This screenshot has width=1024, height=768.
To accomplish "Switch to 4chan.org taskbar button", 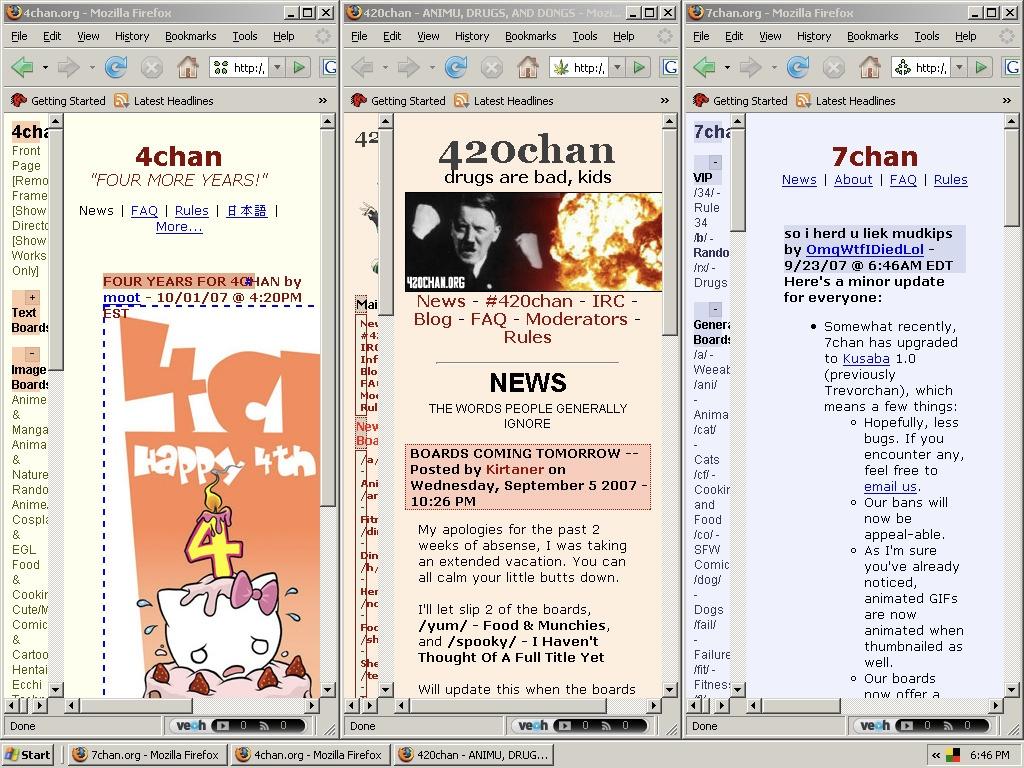I will pyautogui.click(x=311, y=755).
